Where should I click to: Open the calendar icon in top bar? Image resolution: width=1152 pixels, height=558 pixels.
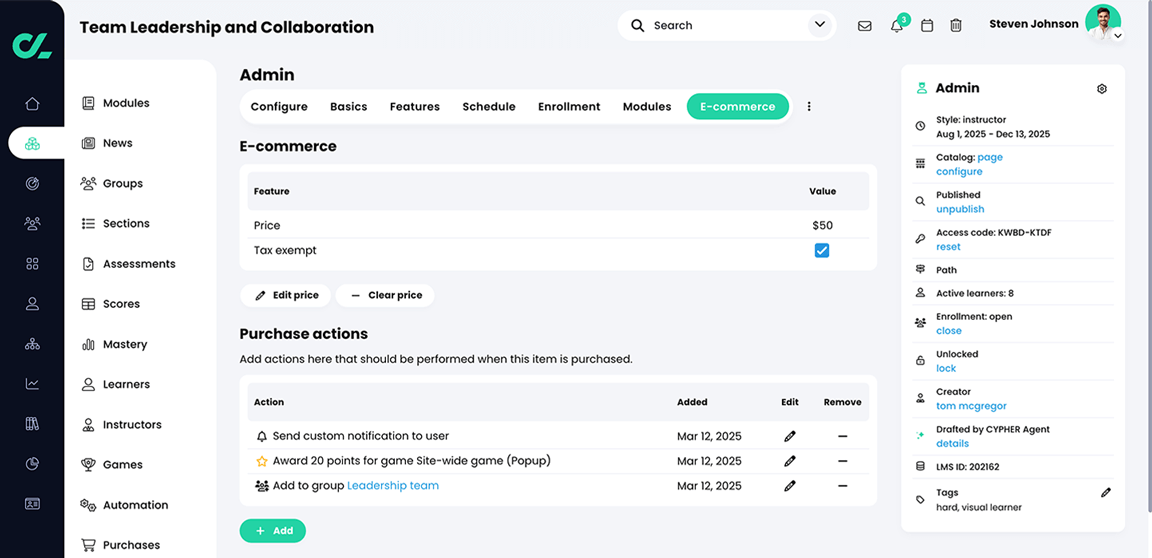[927, 26]
